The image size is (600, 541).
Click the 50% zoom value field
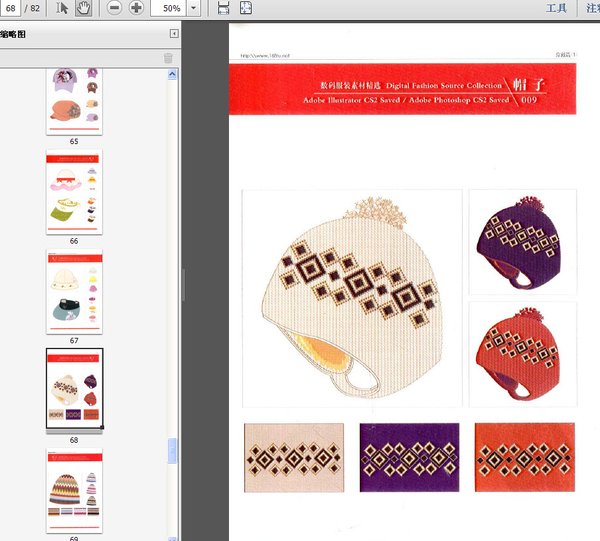(169, 8)
